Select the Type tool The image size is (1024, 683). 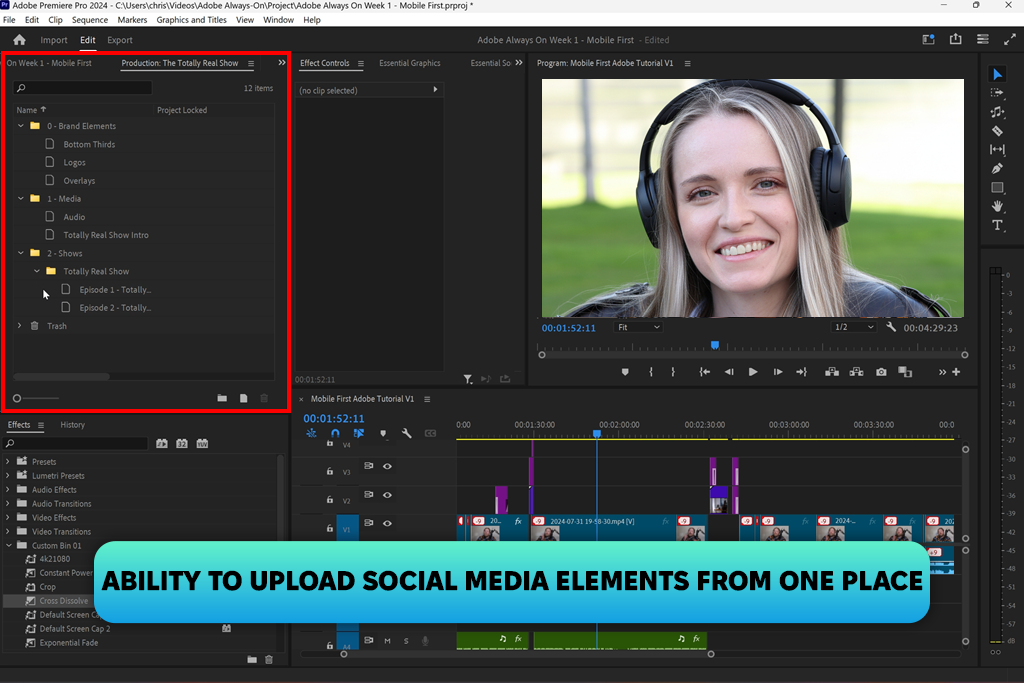coord(997,225)
